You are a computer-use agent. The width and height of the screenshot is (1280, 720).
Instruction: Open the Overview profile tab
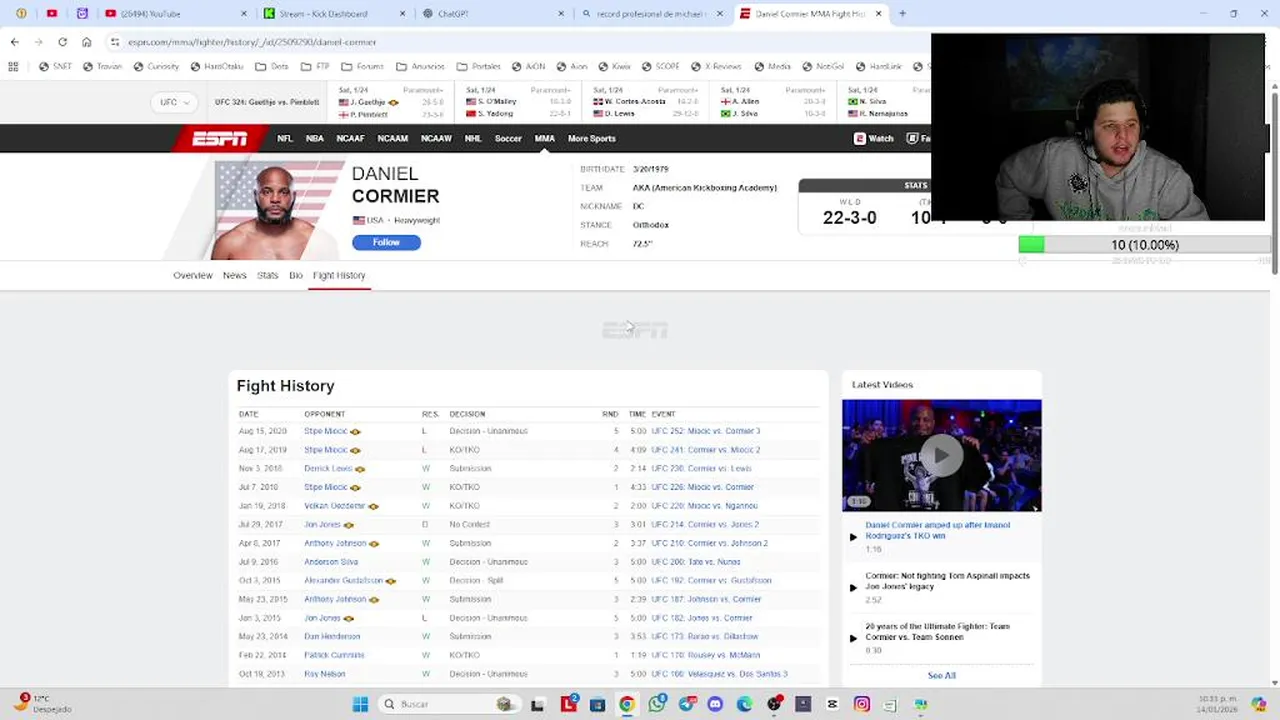point(193,275)
